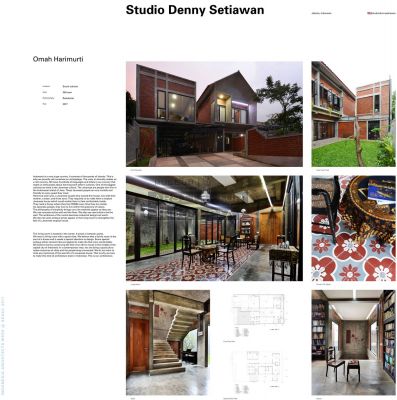The width and height of the screenshot is (397, 400).
Task: Click the caption under the tile close-up
Action: [x=323, y=284]
